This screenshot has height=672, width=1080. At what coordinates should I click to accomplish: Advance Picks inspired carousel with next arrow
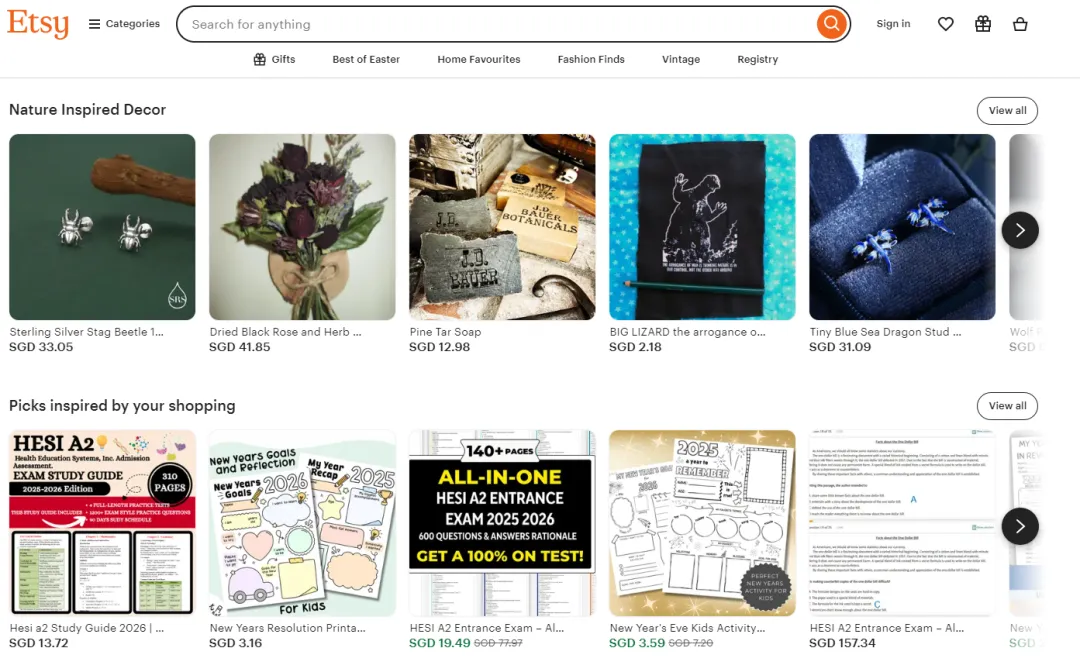tap(1020, 526)
